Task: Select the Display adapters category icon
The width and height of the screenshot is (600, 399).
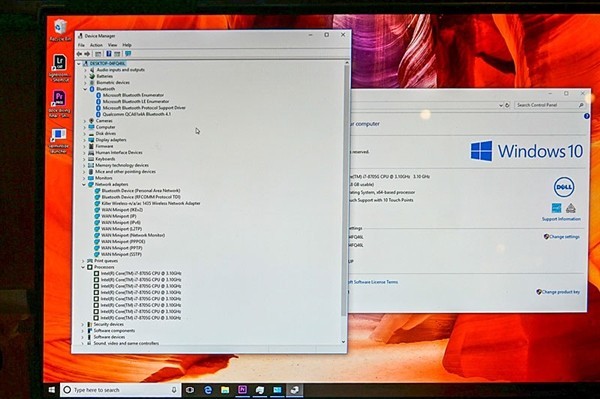Action: click(91, 140)
